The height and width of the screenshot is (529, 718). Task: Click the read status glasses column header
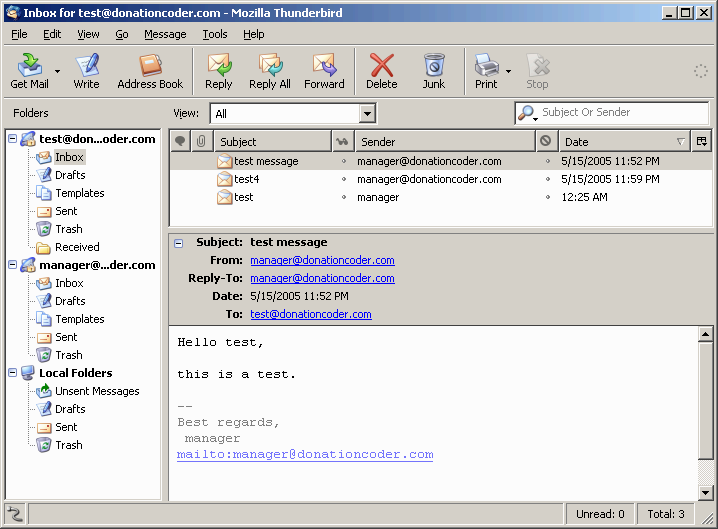(342, 141)
